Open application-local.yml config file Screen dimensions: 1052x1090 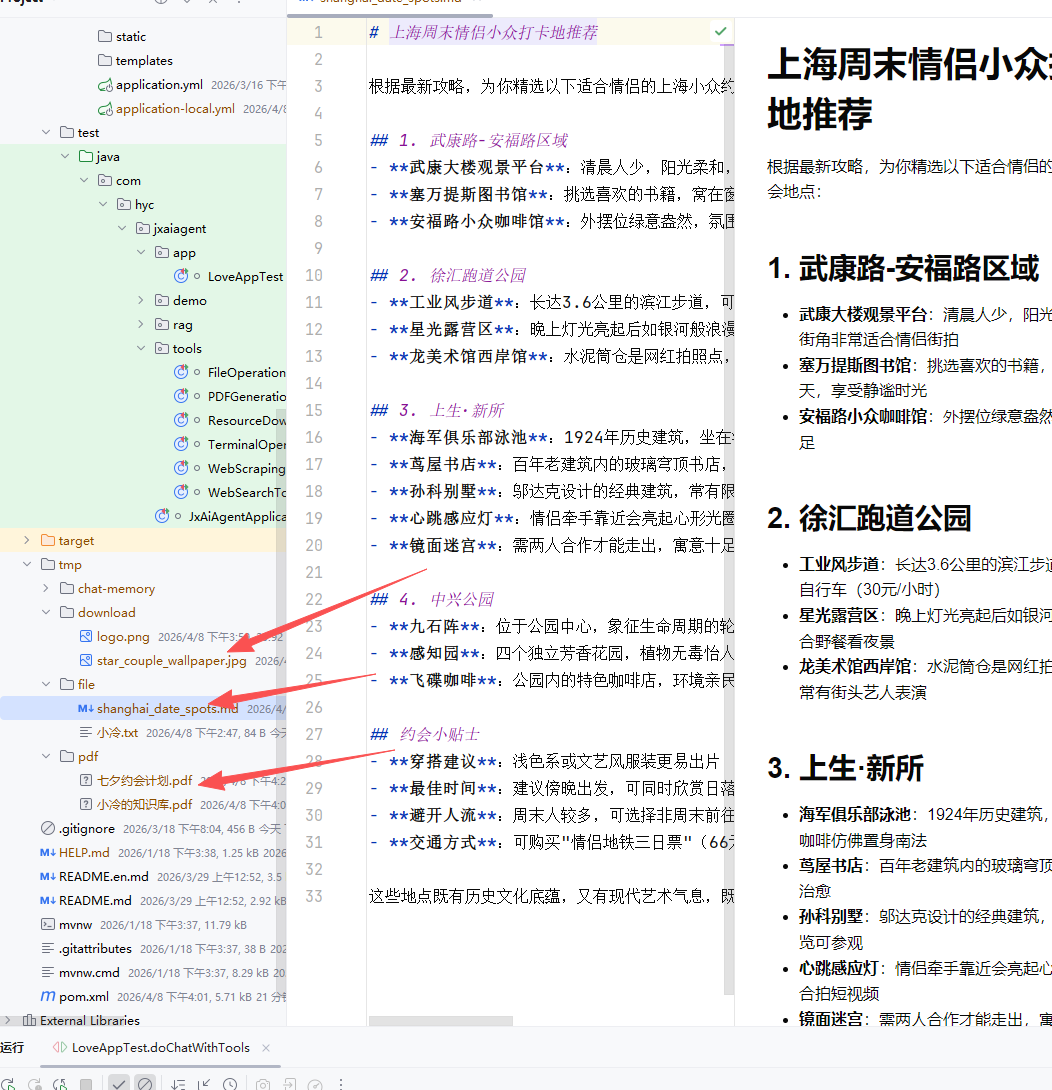[175, 108]
